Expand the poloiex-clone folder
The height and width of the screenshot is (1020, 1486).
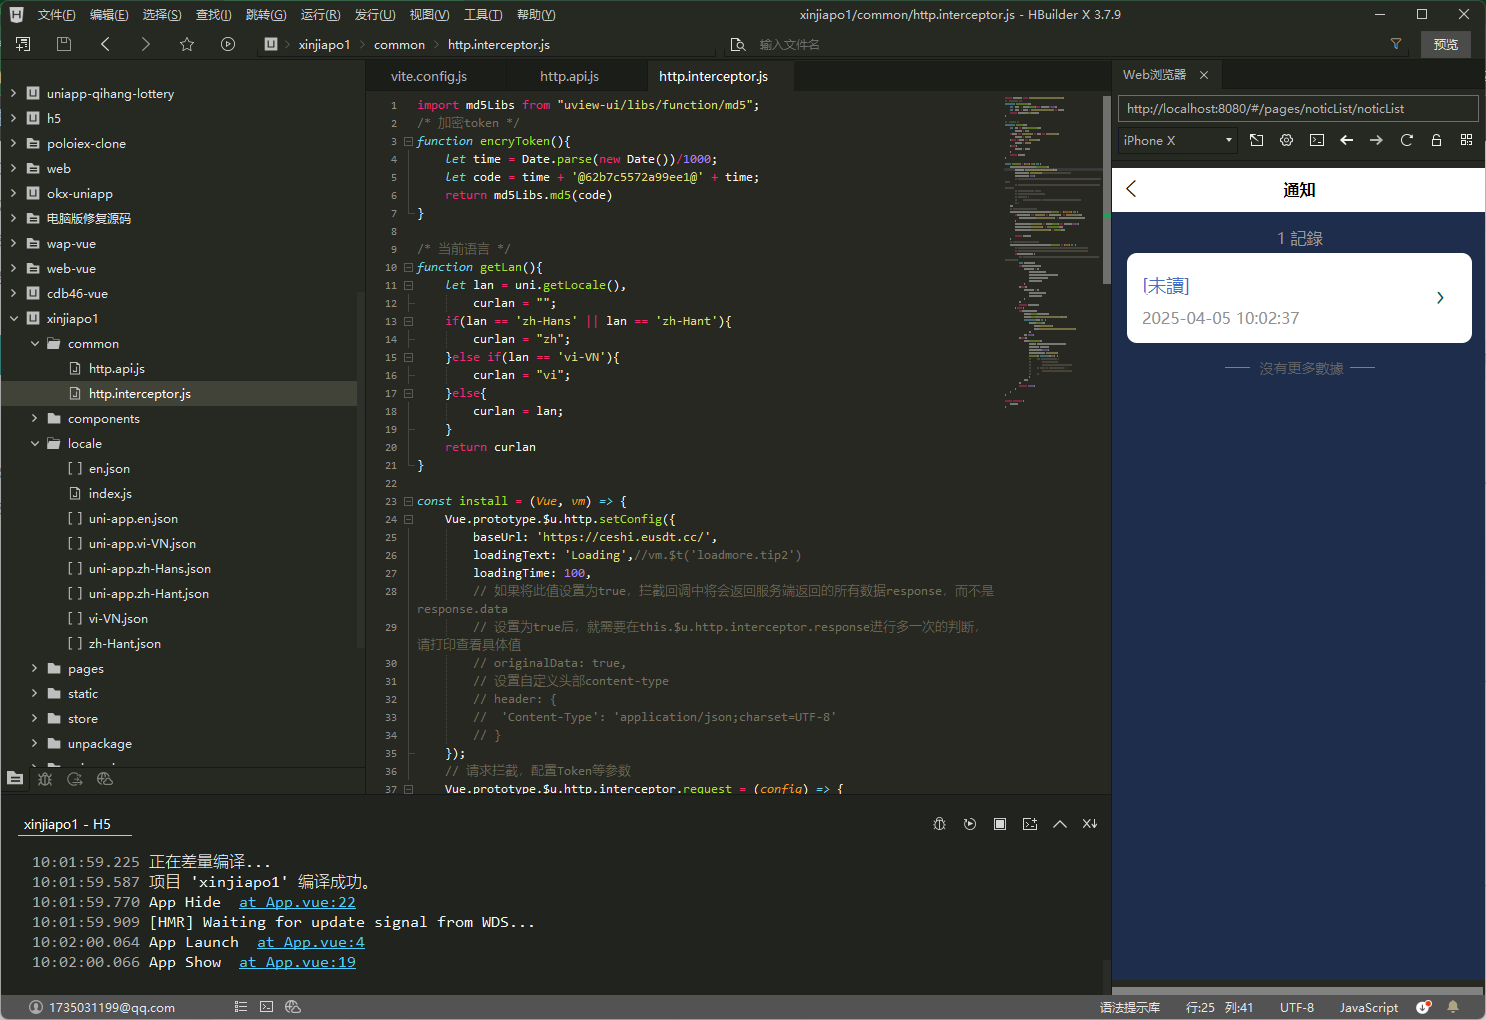(13, 143)
